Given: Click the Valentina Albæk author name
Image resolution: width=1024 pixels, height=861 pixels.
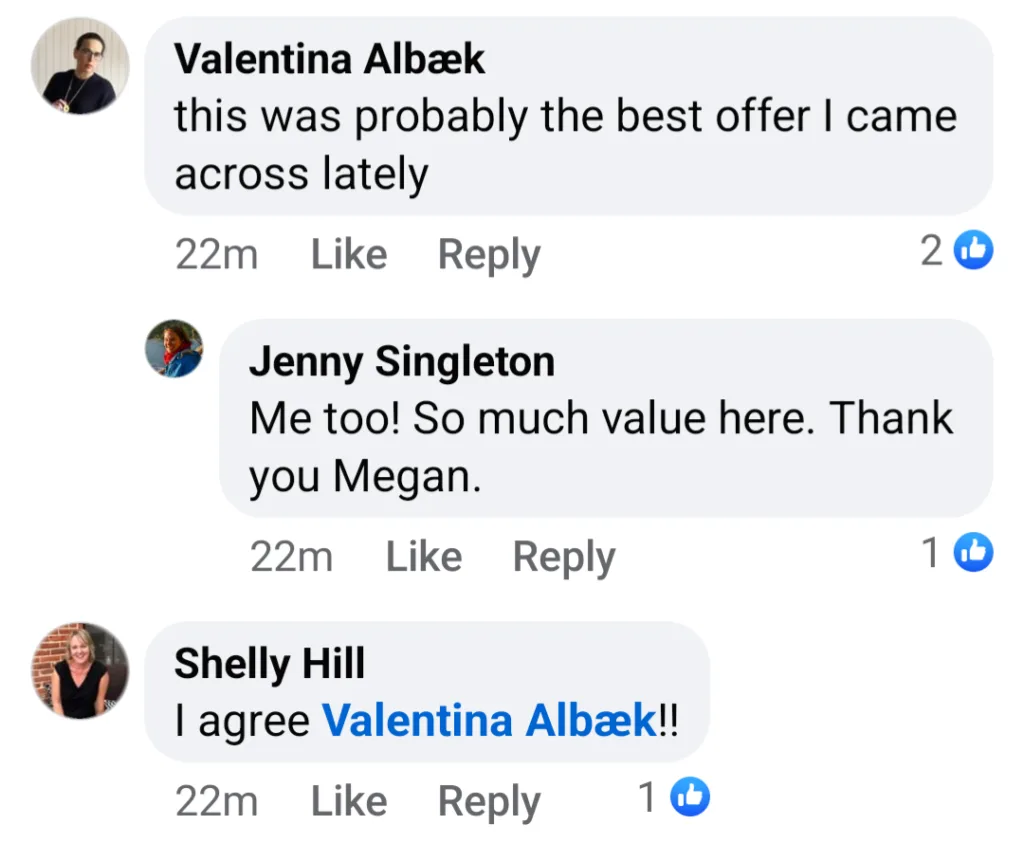Looking at the screenshot, I should click(329, 60).
